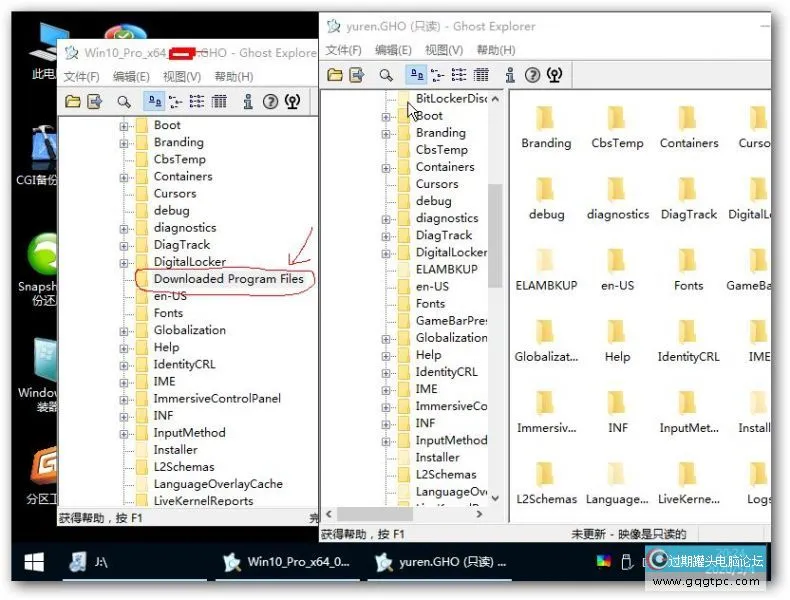The image size is (790, 600).
Task: Click the last Win10_Pro_x64 toolbar icon, right of help
Action: coord(292,102)
